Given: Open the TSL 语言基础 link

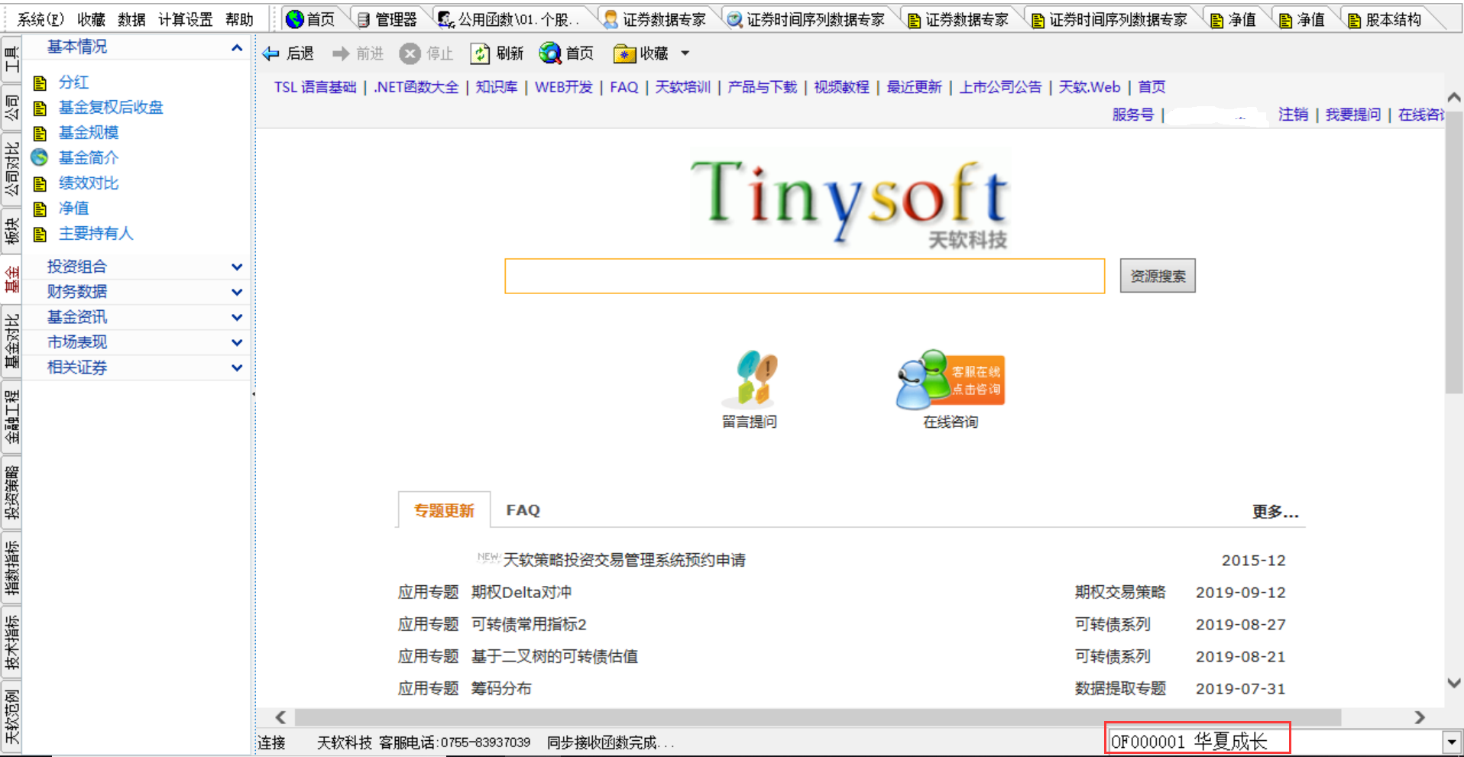Looking at the screenshot, I should pos(315,87).
